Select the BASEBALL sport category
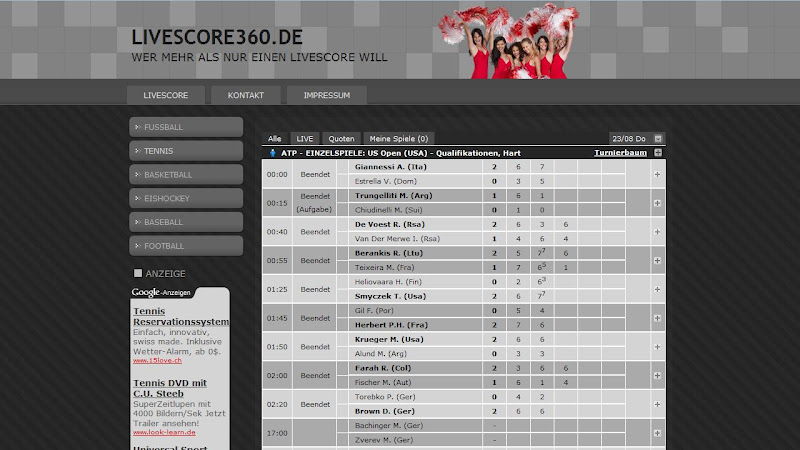The width and height of the screenshot is (800, 450). coord(186,222)
